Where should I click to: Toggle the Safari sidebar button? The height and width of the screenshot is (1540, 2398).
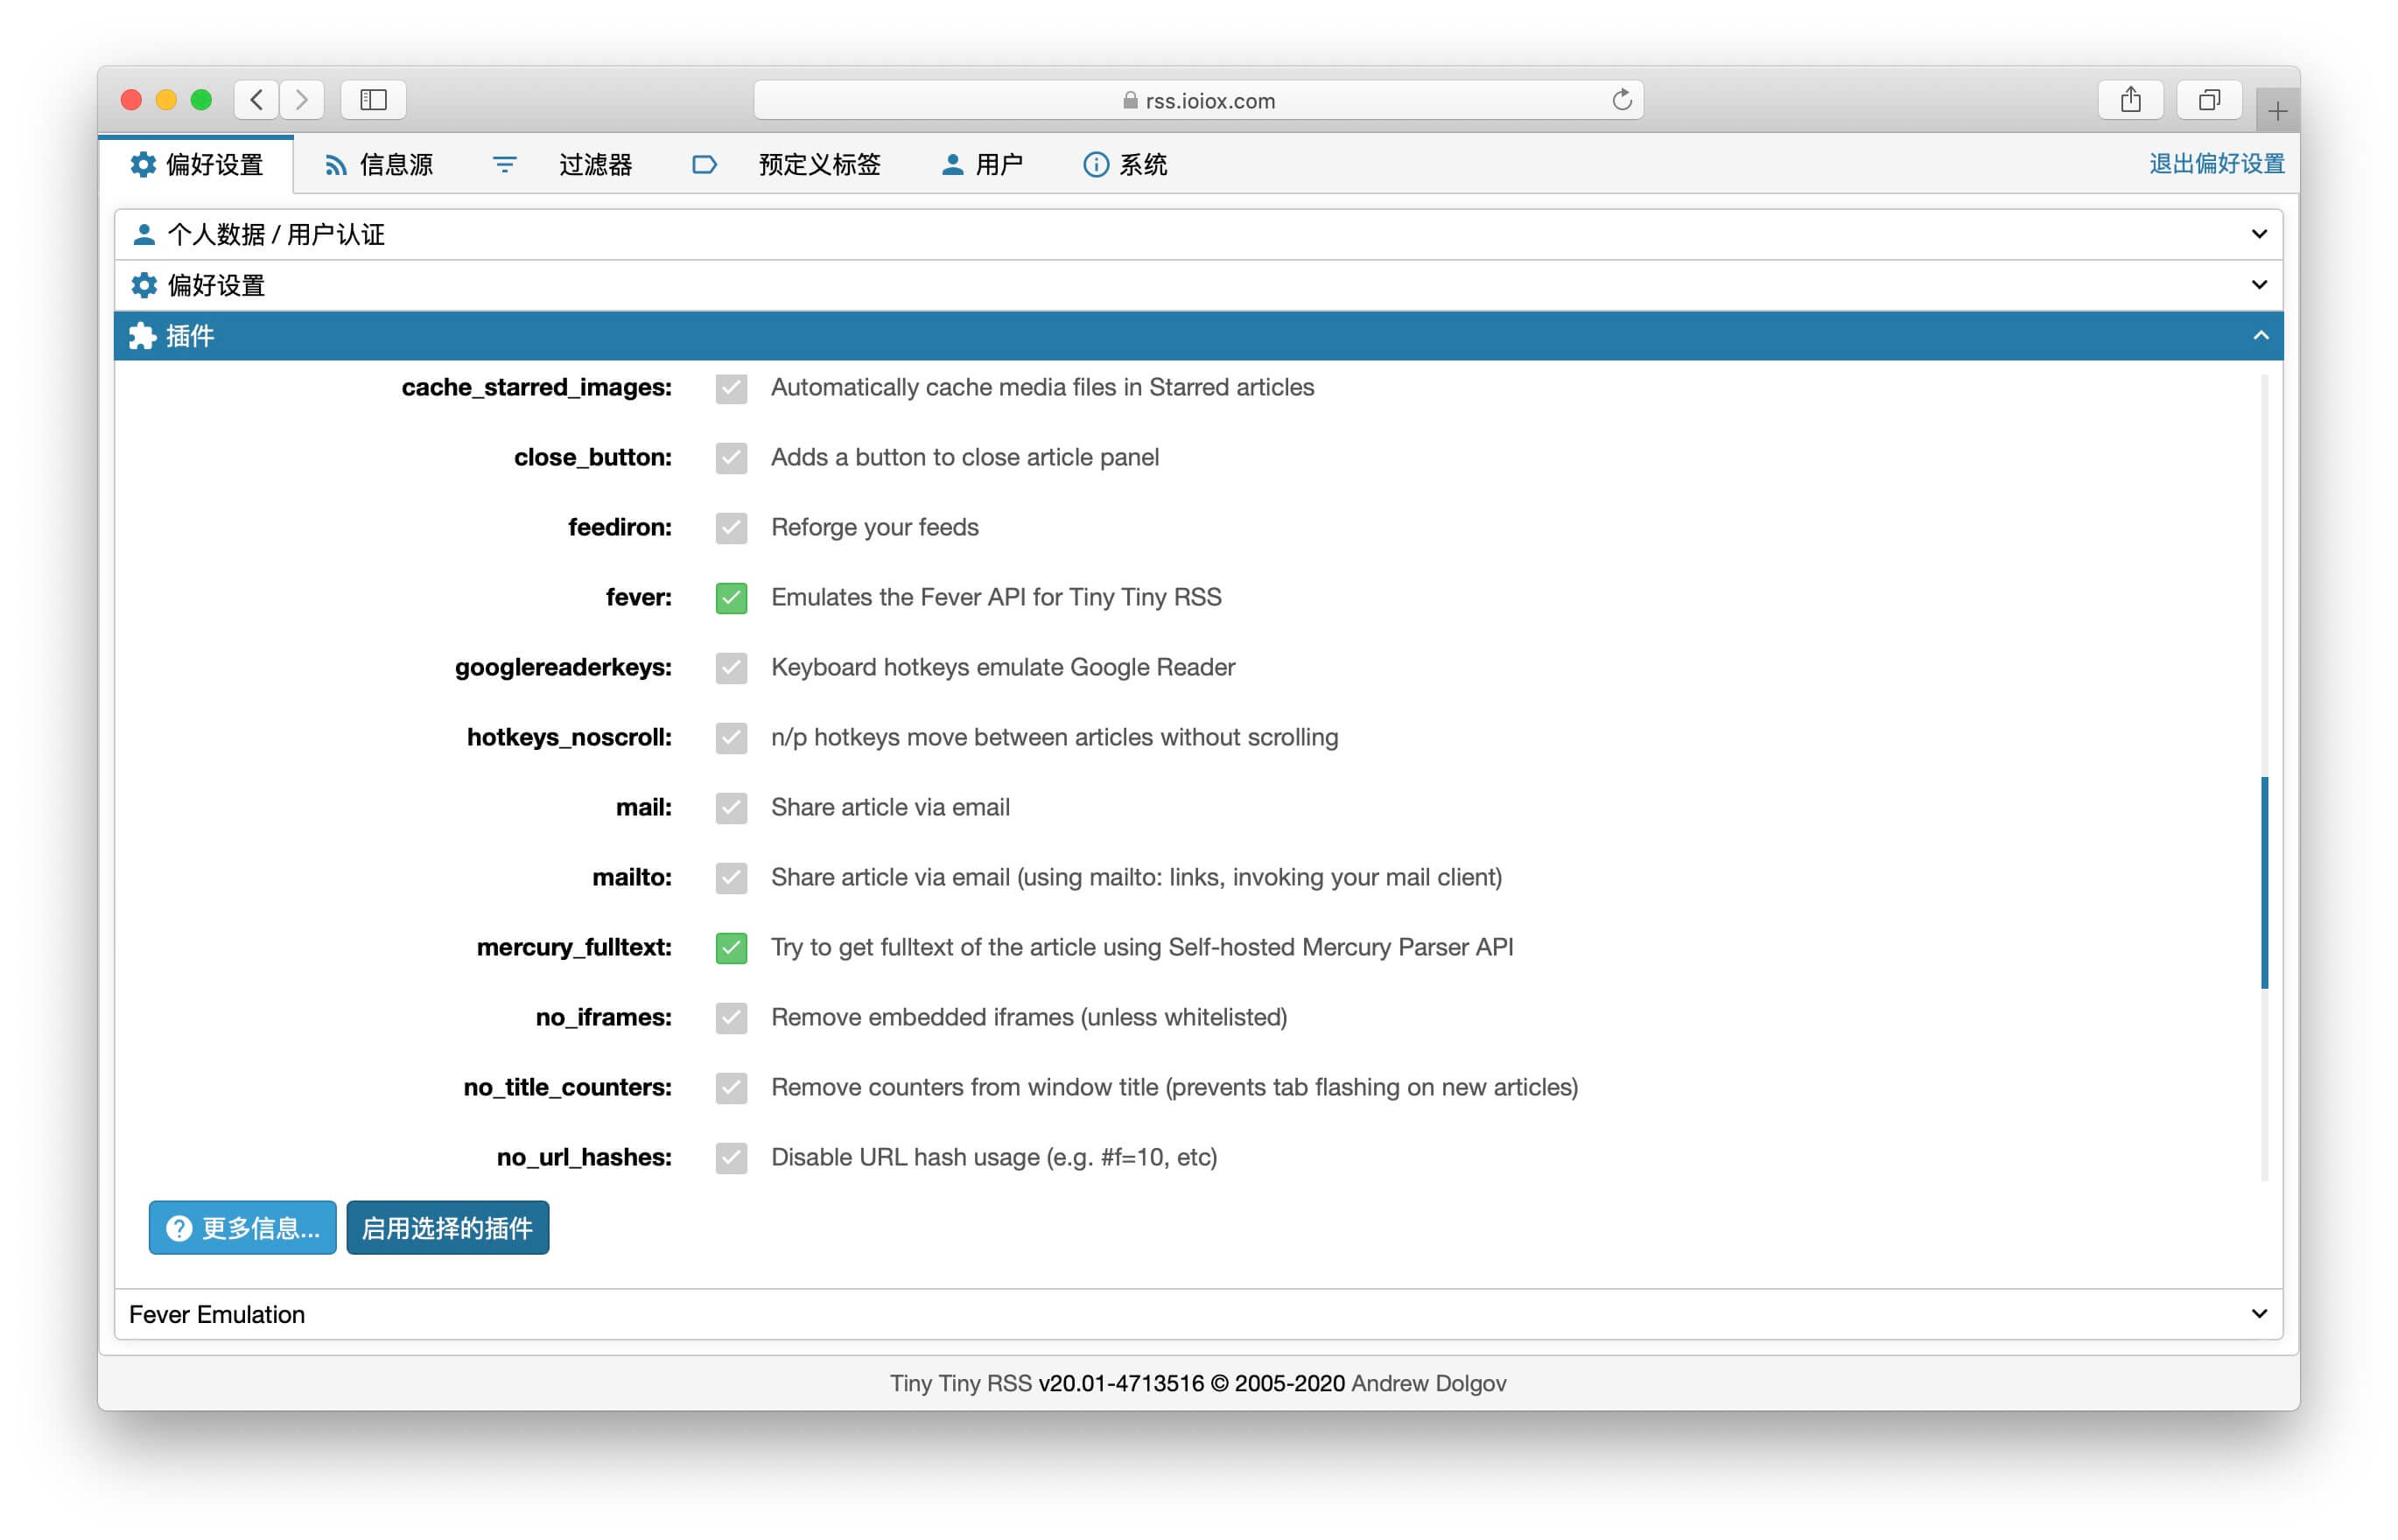(373, 99)
